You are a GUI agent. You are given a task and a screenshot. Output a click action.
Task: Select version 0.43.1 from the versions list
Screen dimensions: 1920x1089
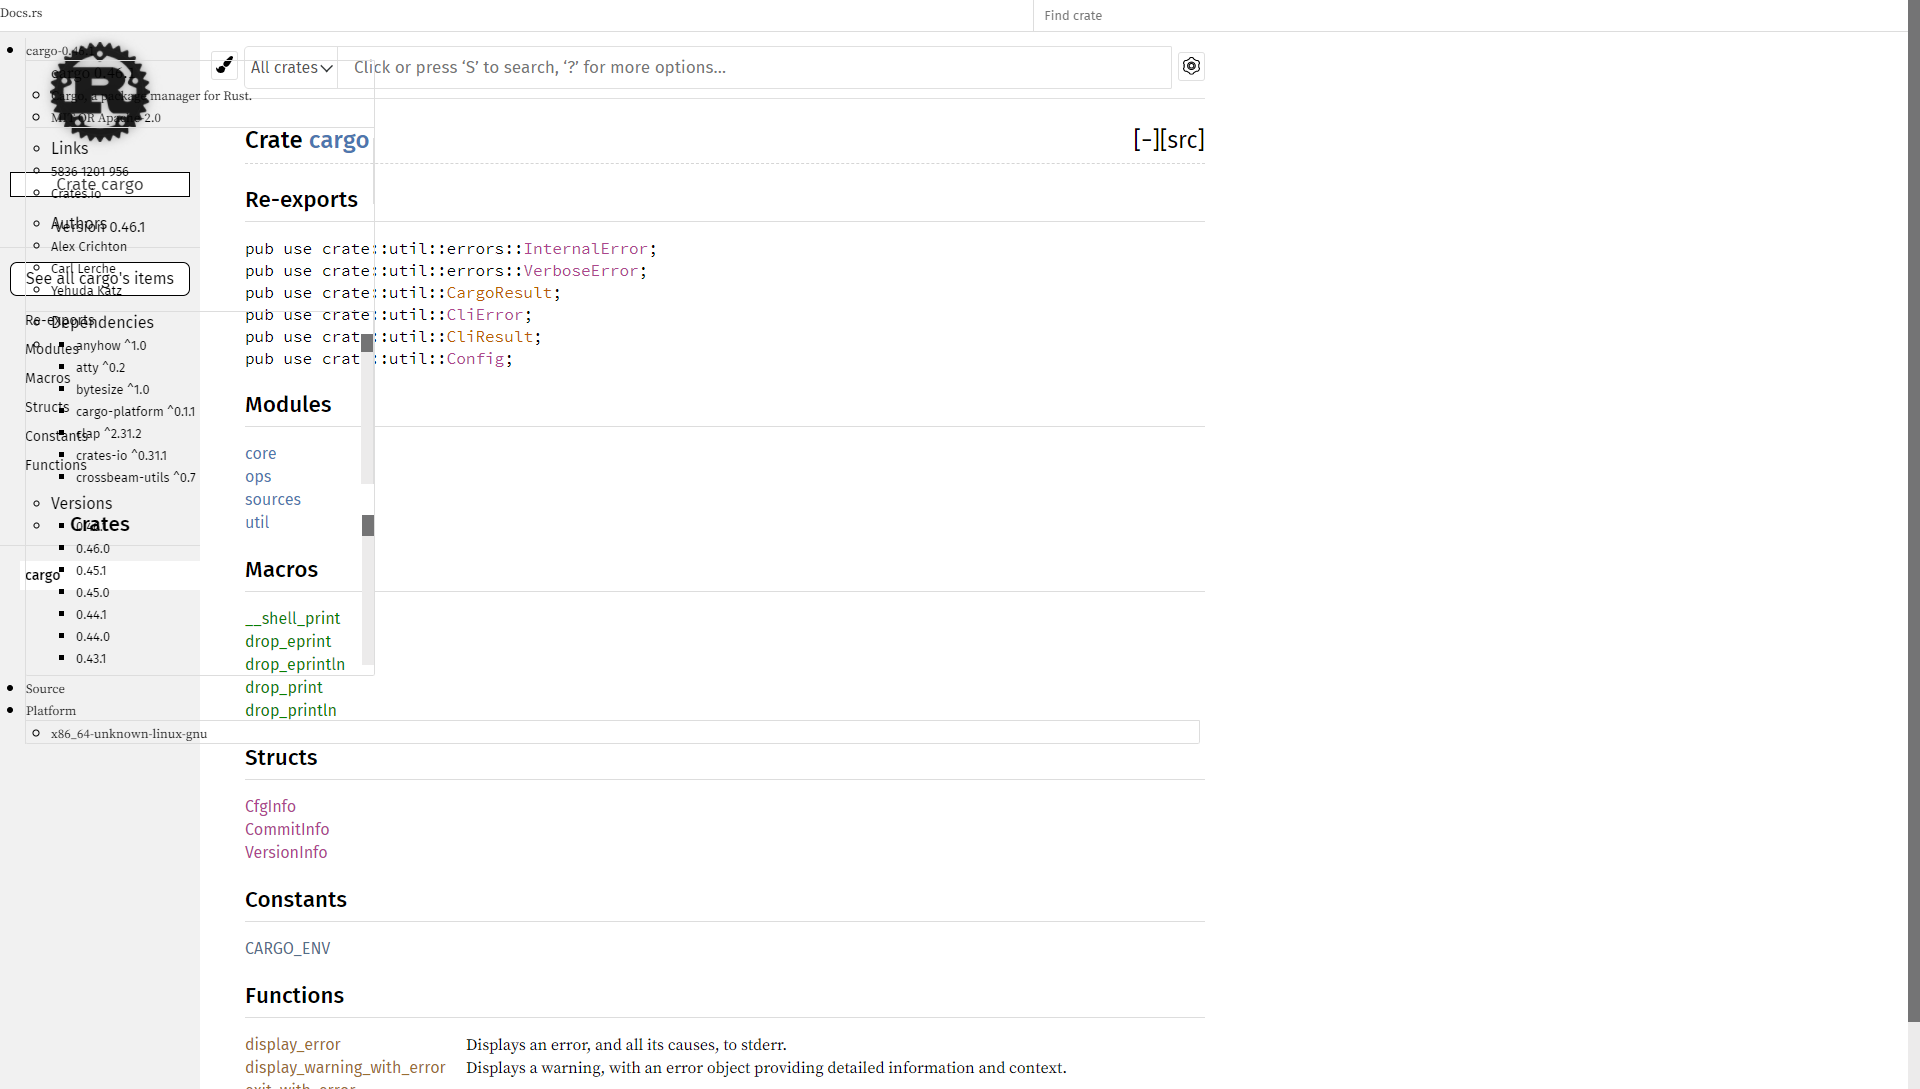(91, 659)
